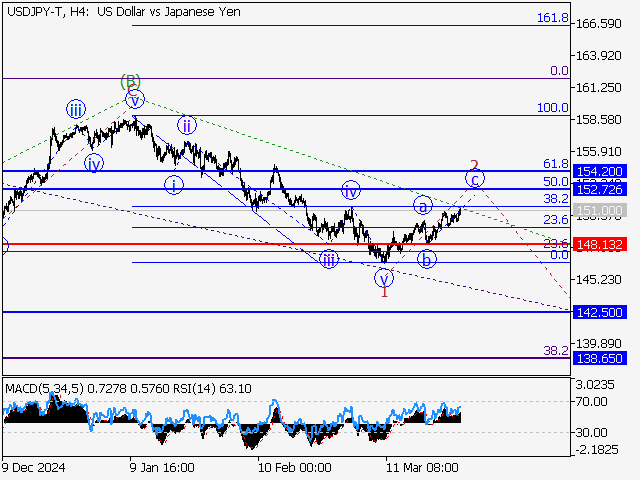Click the red wave '1' label

(383, 293)
